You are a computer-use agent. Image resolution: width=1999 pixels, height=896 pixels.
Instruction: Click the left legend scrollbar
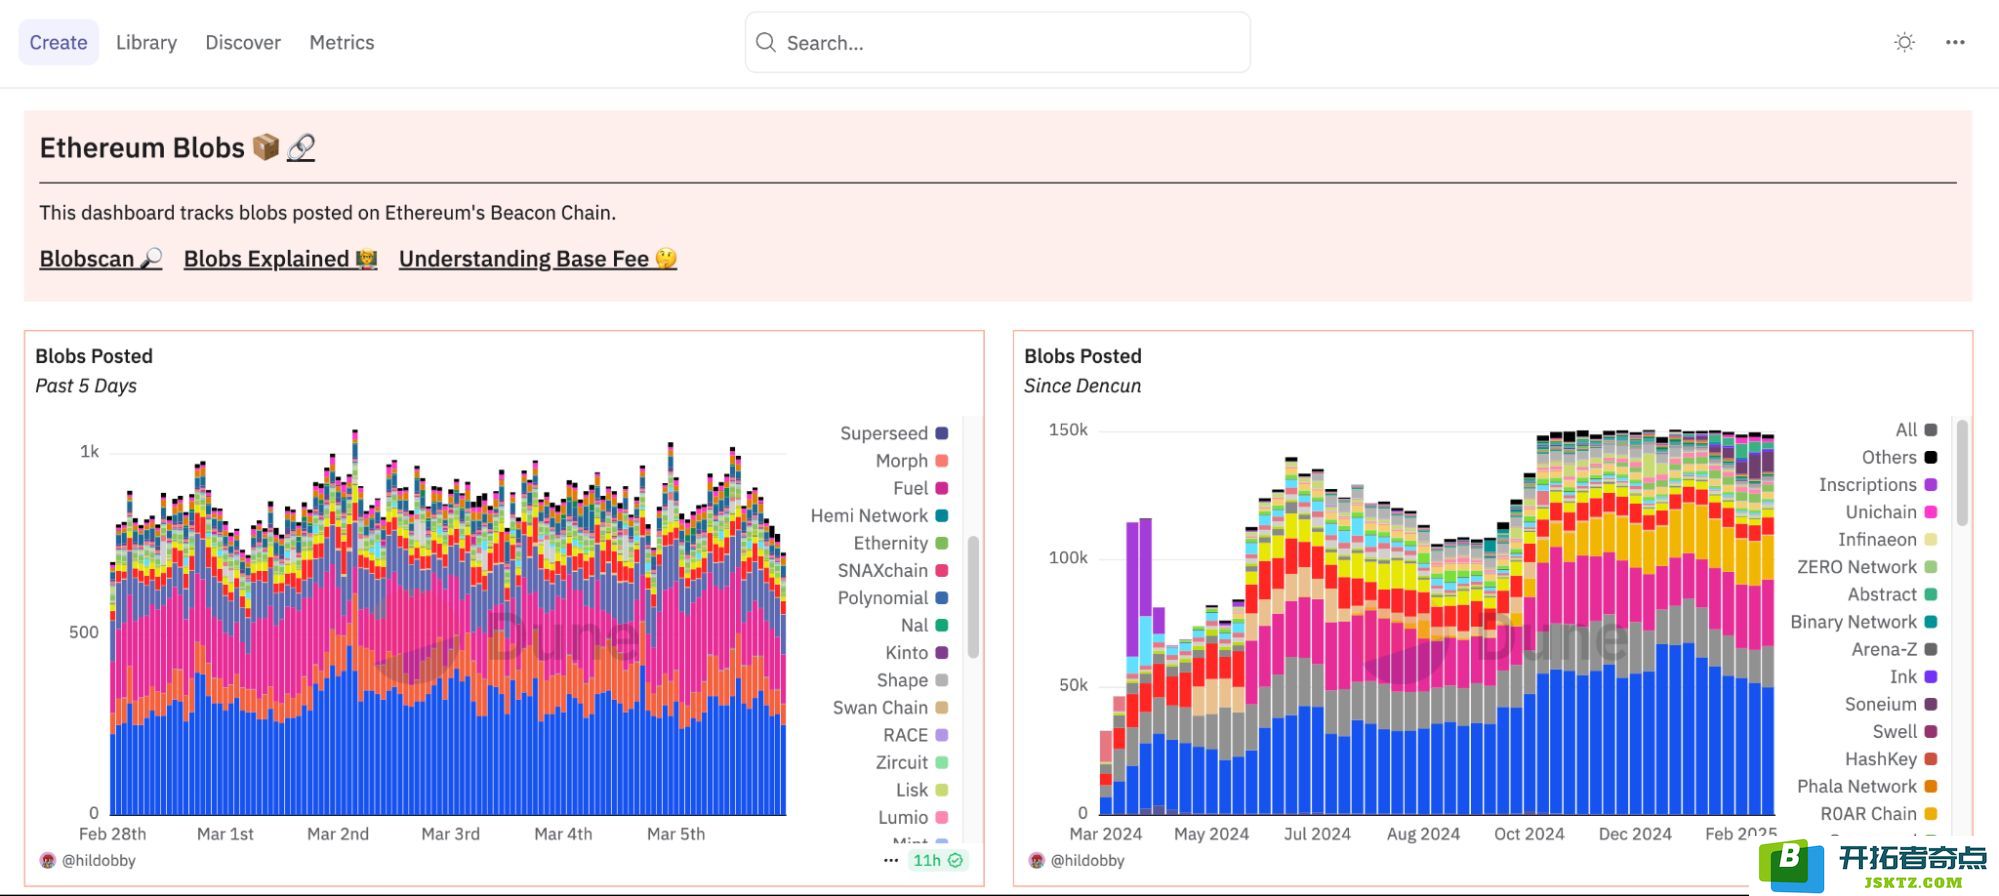(x=973, y=597)
